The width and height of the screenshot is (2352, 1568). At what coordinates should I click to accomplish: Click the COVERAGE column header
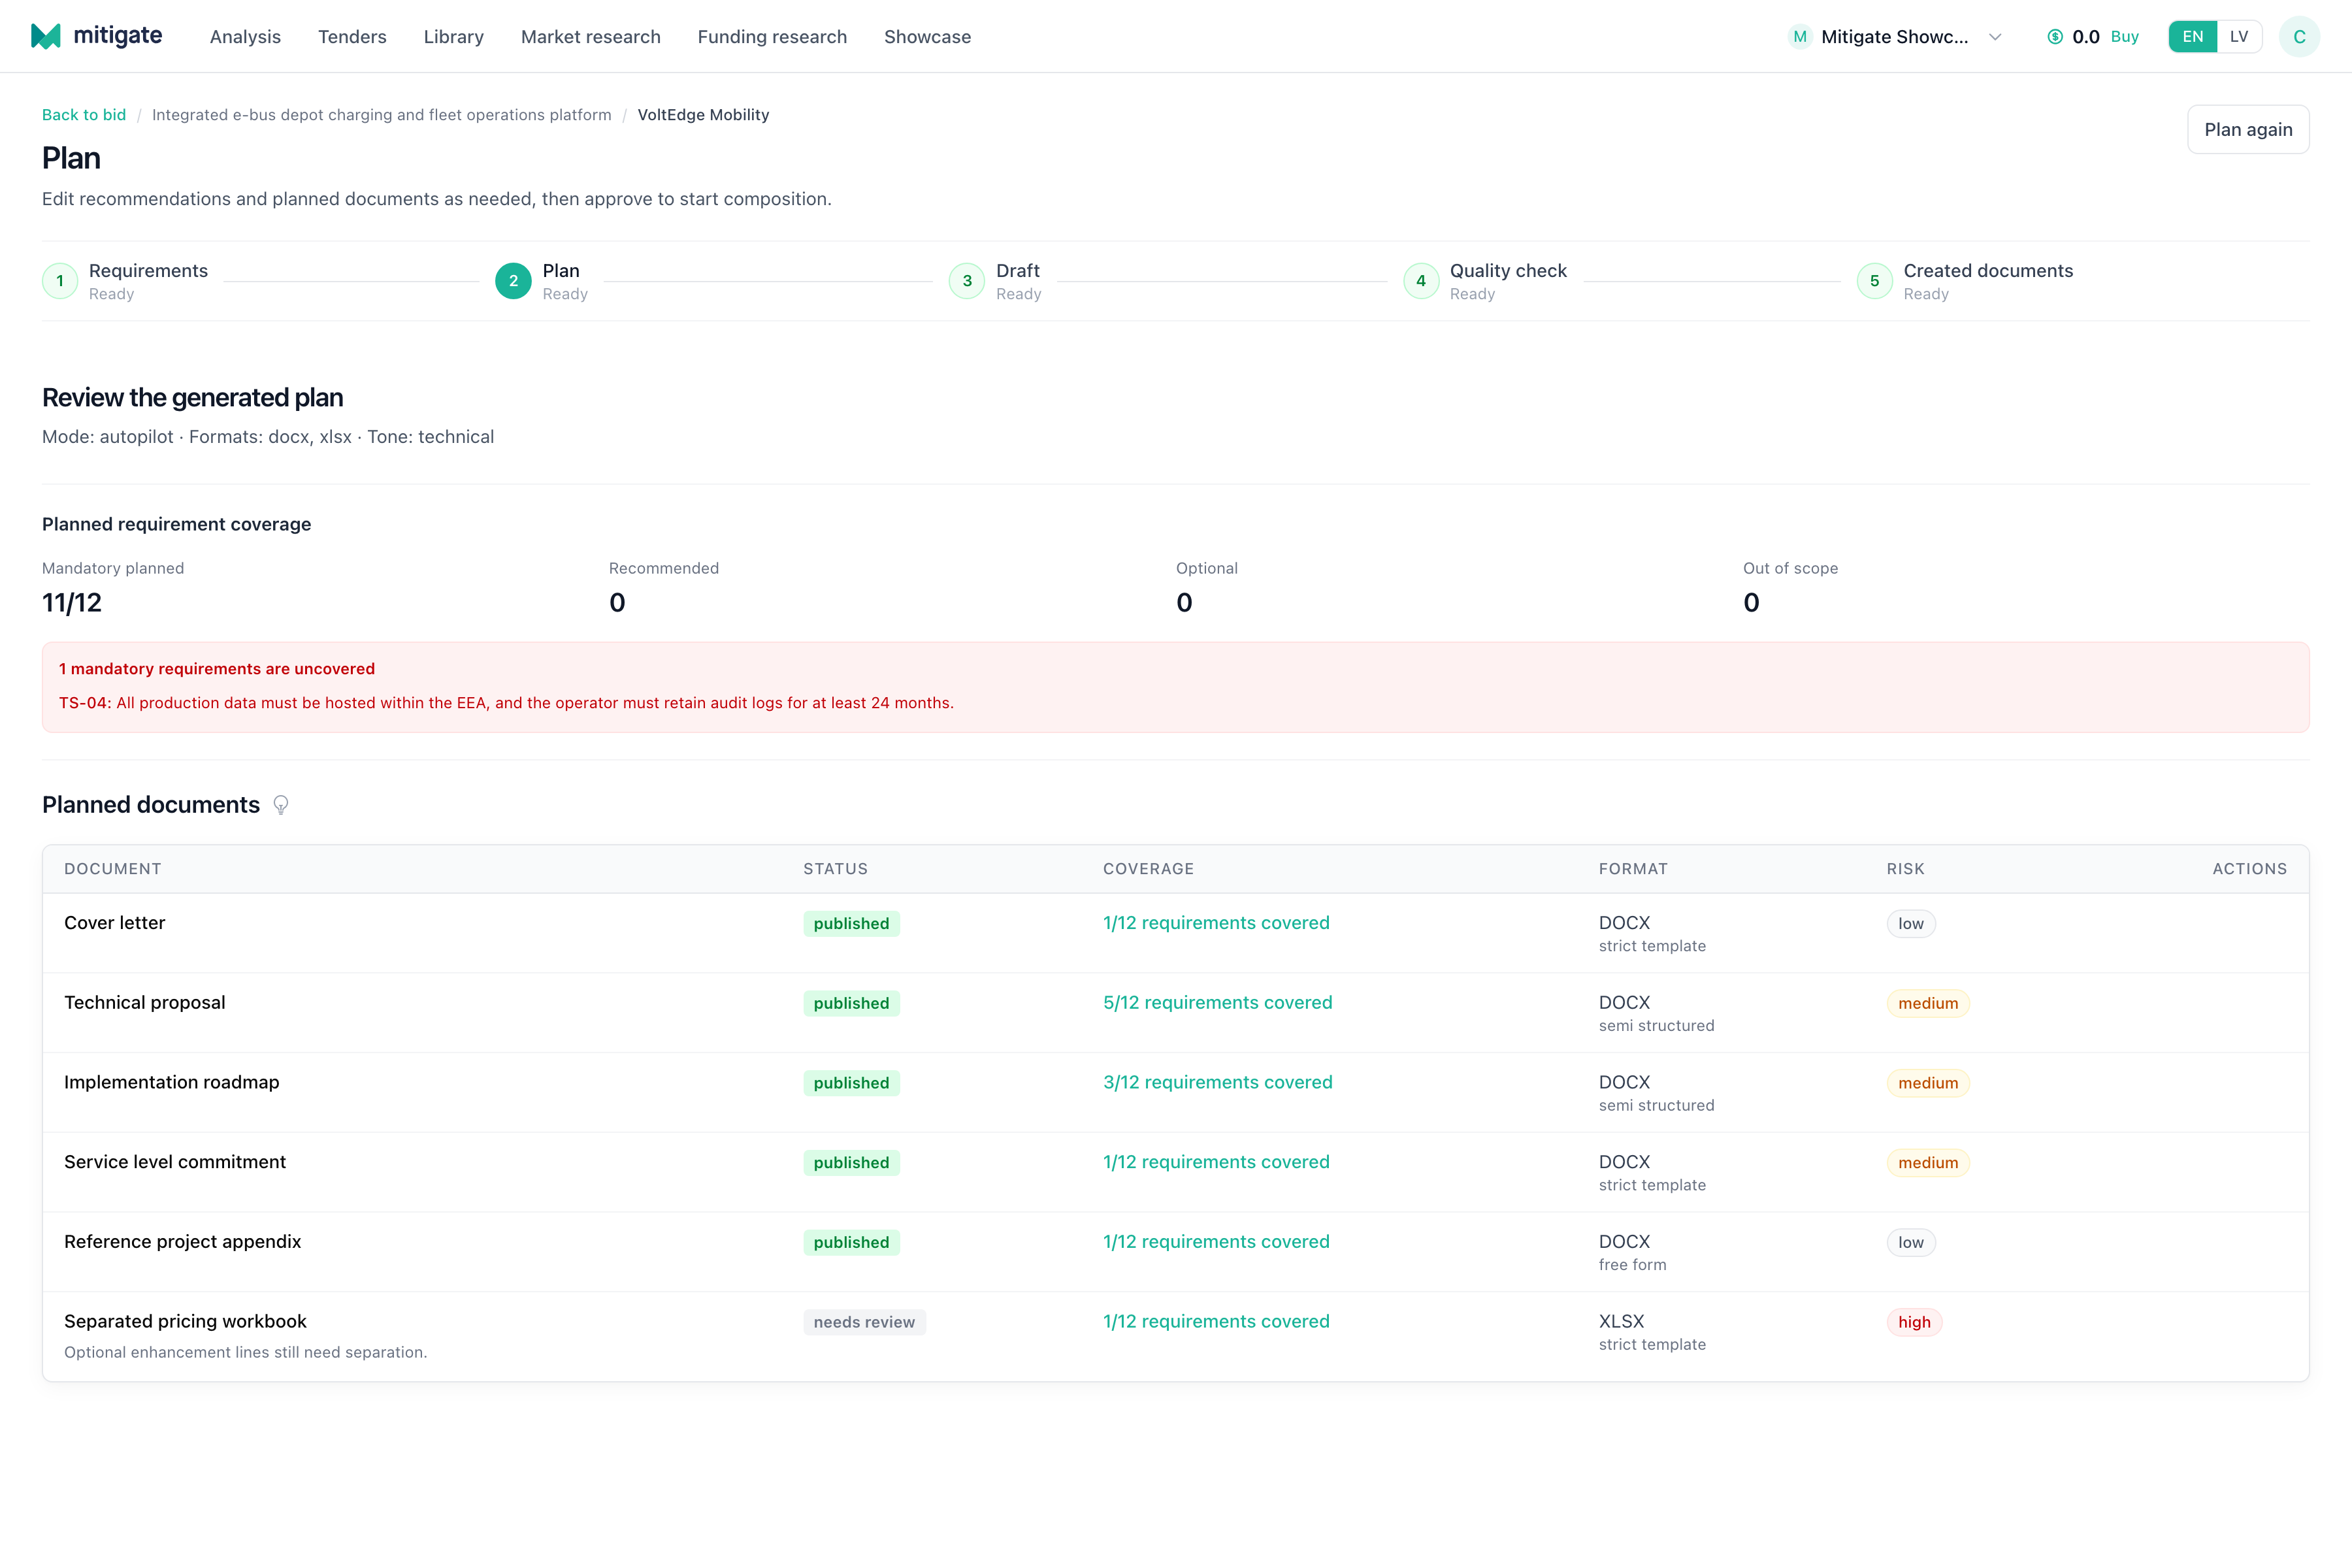[x=1148, y=869]
